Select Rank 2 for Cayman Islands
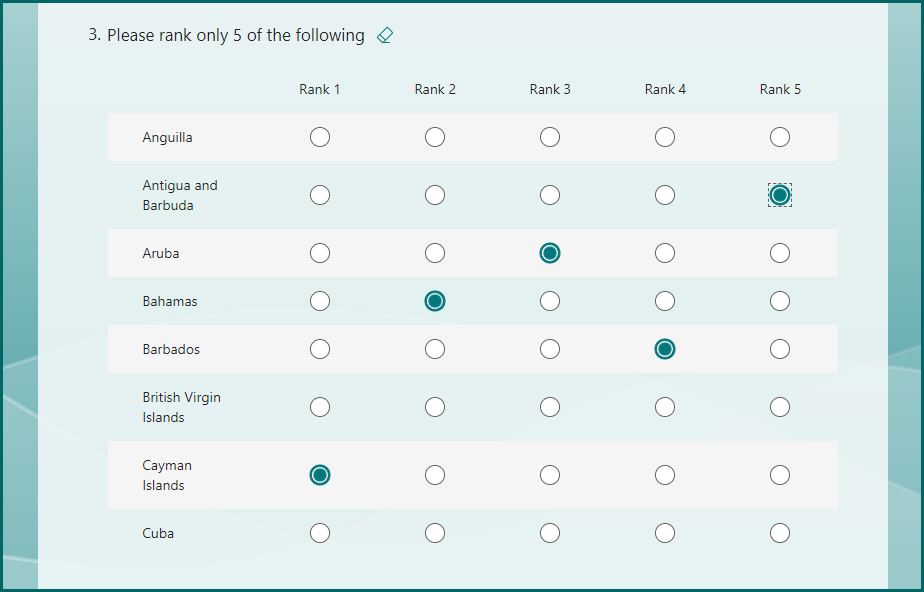 pos(435,475)
